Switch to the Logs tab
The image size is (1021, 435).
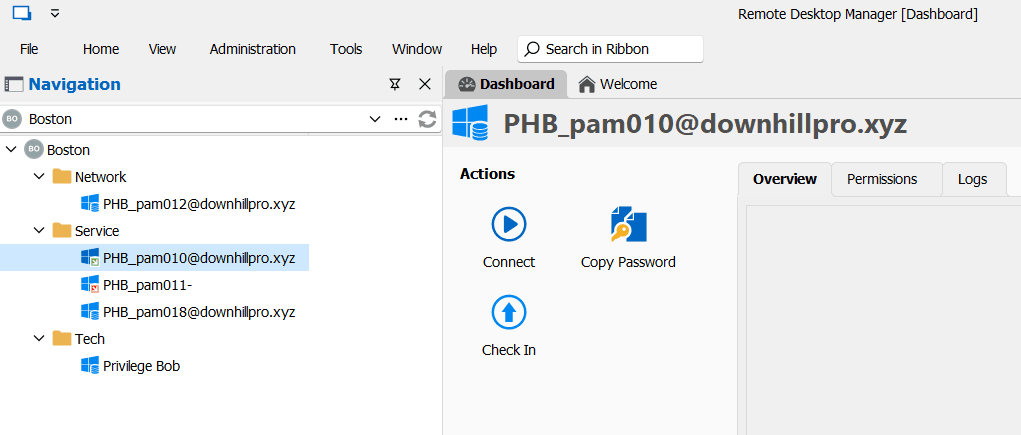coord(972,179)
